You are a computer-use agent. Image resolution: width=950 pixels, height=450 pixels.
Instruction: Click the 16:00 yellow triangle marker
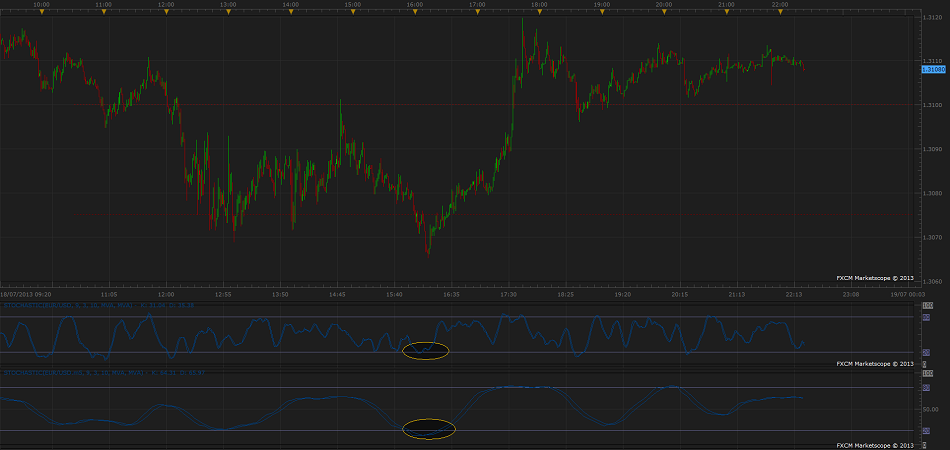click(413, 13)
